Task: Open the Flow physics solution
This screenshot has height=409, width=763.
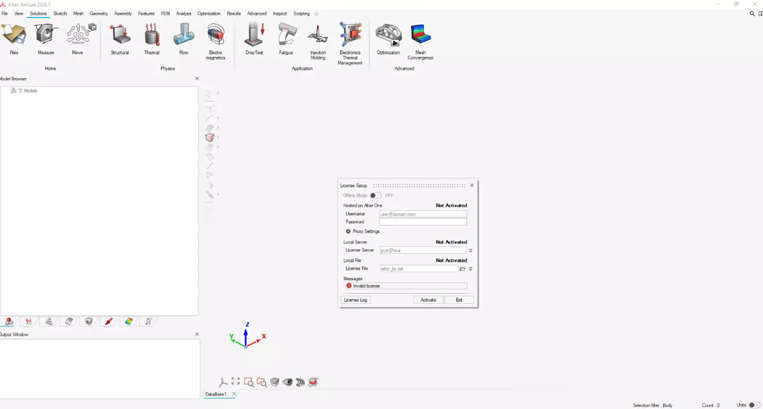Action: pos(183,39)
